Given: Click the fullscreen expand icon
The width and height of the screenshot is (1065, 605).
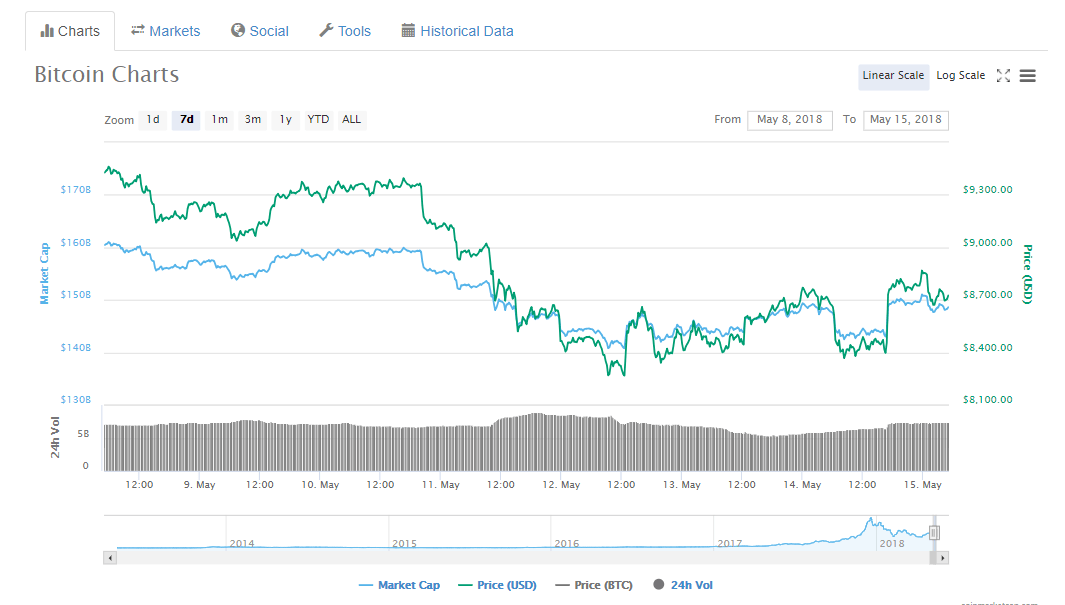Looking at the screenshot, I should click(x=1003, y=76).
